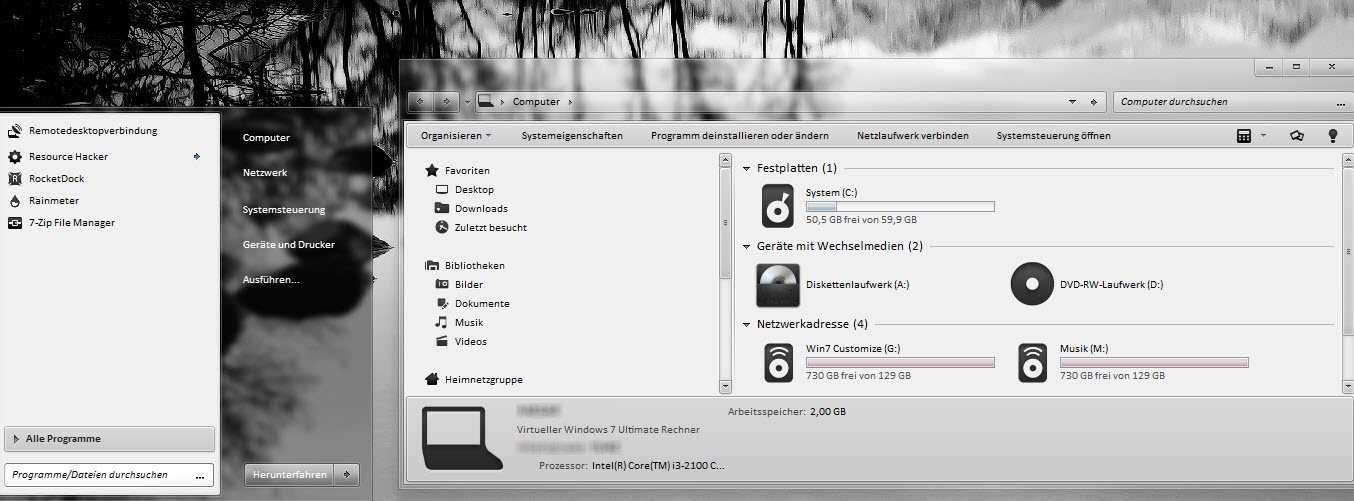Choose Ausführen... in start menu
1354x501 pixels.
pos(271,279)
